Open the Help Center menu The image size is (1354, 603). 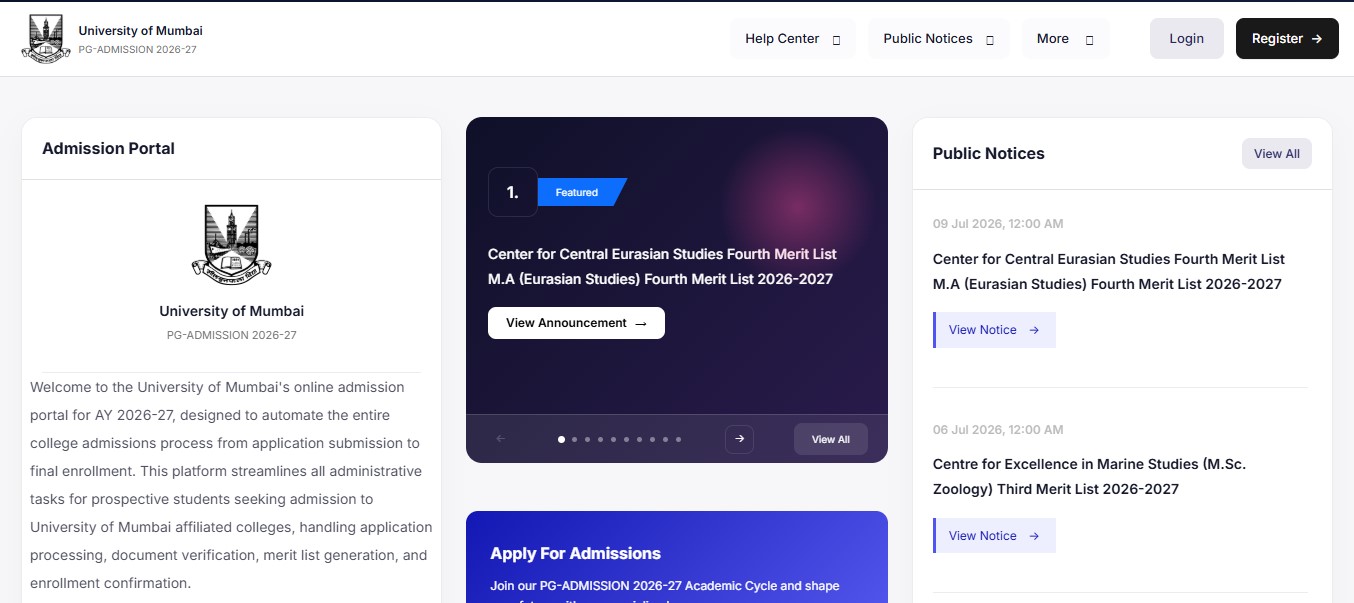[x=793, y=39]
